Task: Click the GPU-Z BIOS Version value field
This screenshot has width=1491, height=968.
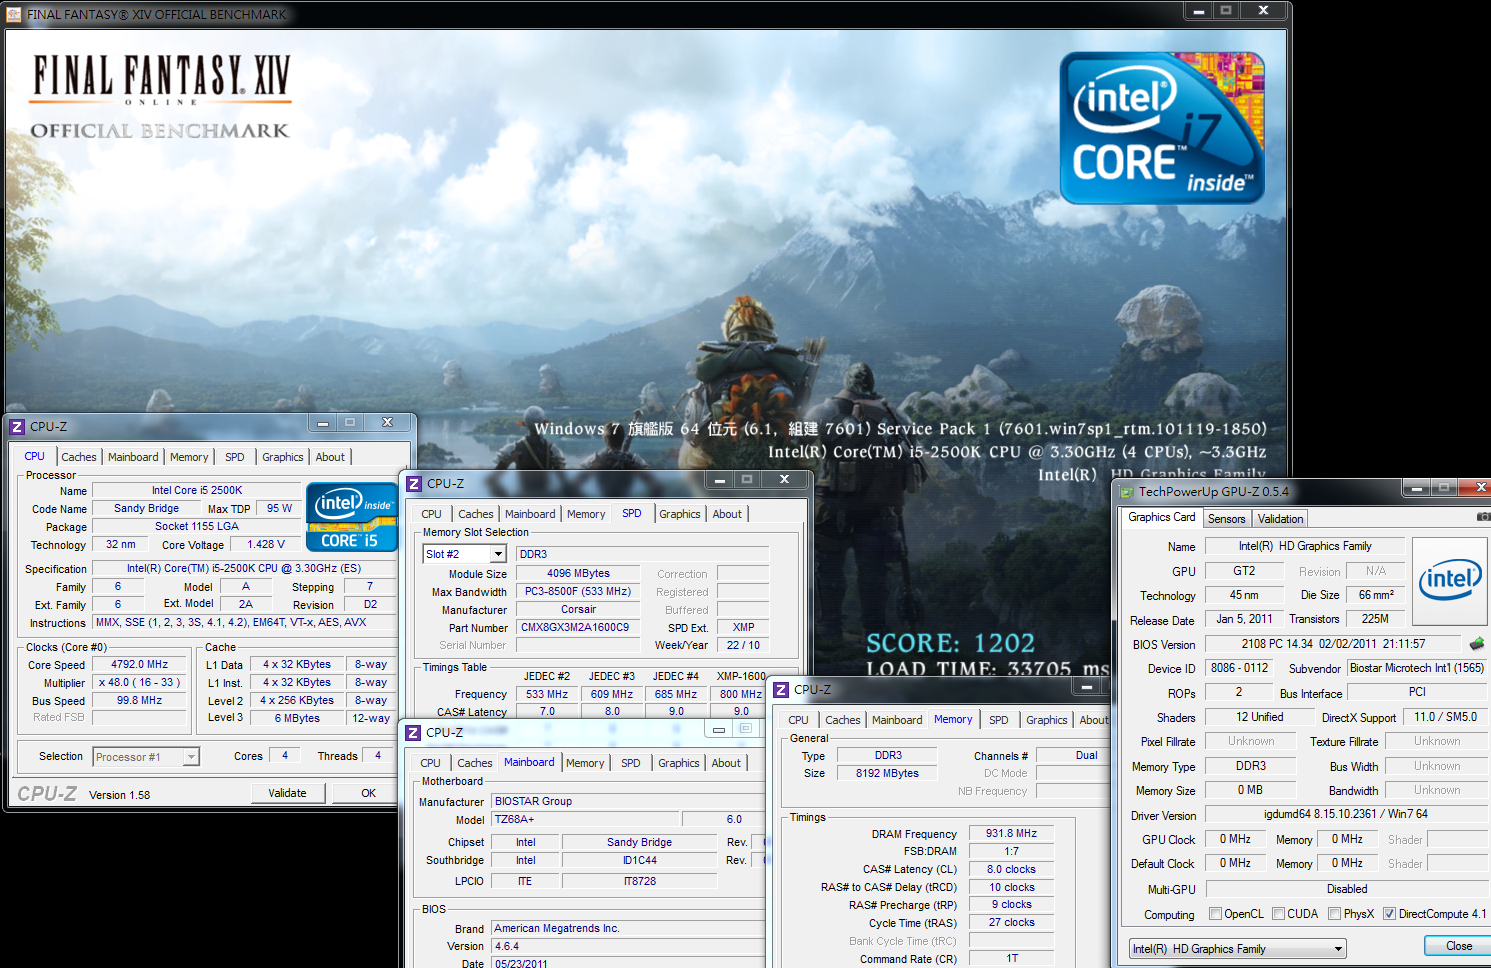Action: 1334,645
